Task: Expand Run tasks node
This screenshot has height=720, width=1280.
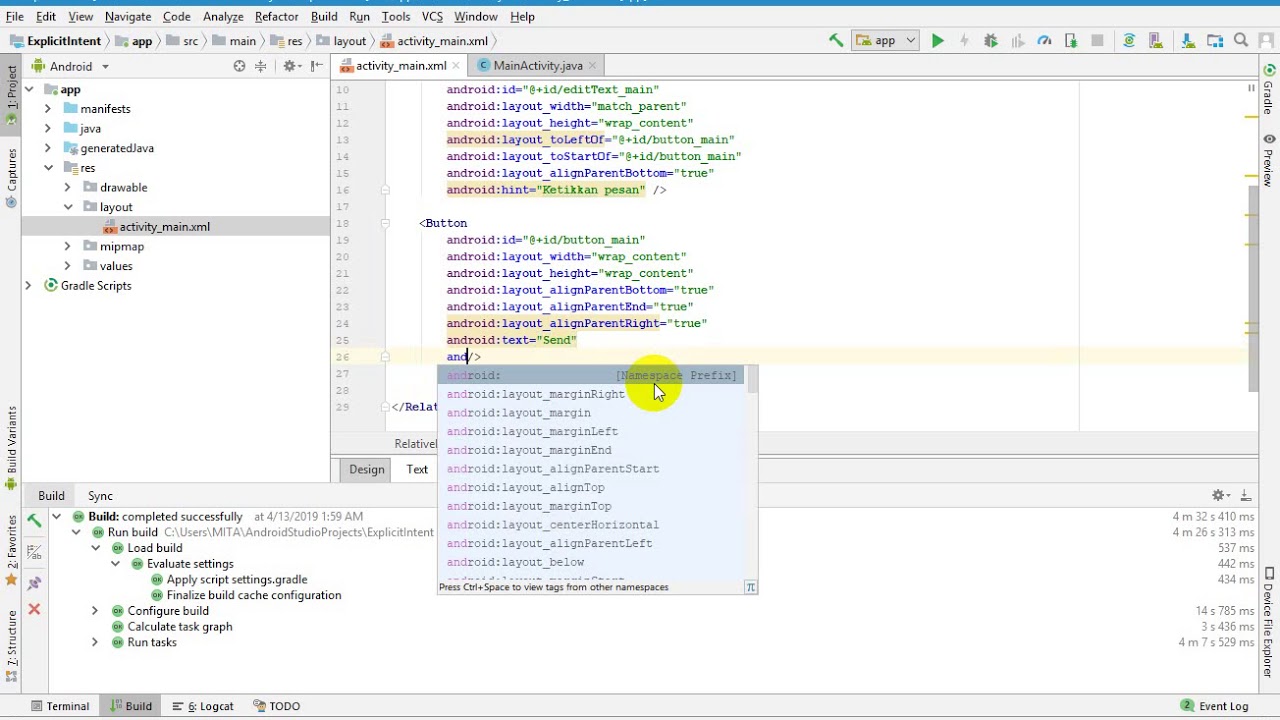Action: [x=95, y=642]
